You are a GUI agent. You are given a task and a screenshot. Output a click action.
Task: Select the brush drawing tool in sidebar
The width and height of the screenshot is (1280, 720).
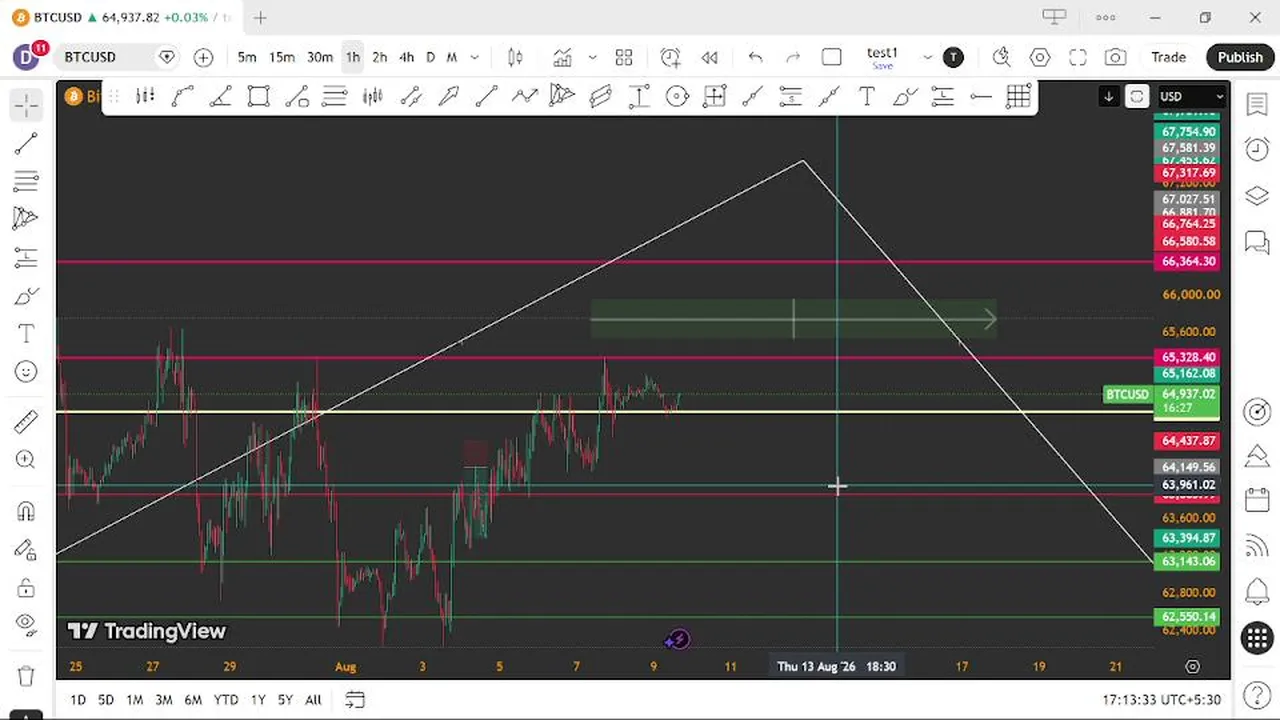tap(26, 296)
